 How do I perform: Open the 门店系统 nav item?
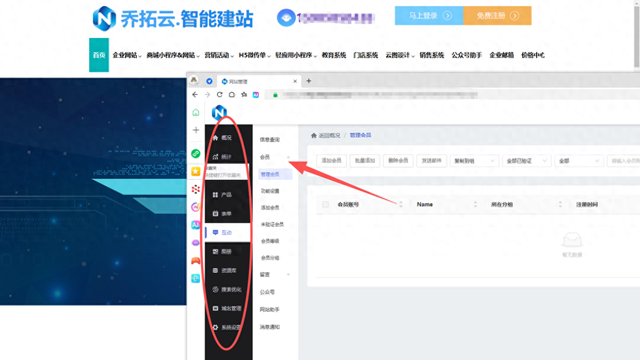coord(366,55)
